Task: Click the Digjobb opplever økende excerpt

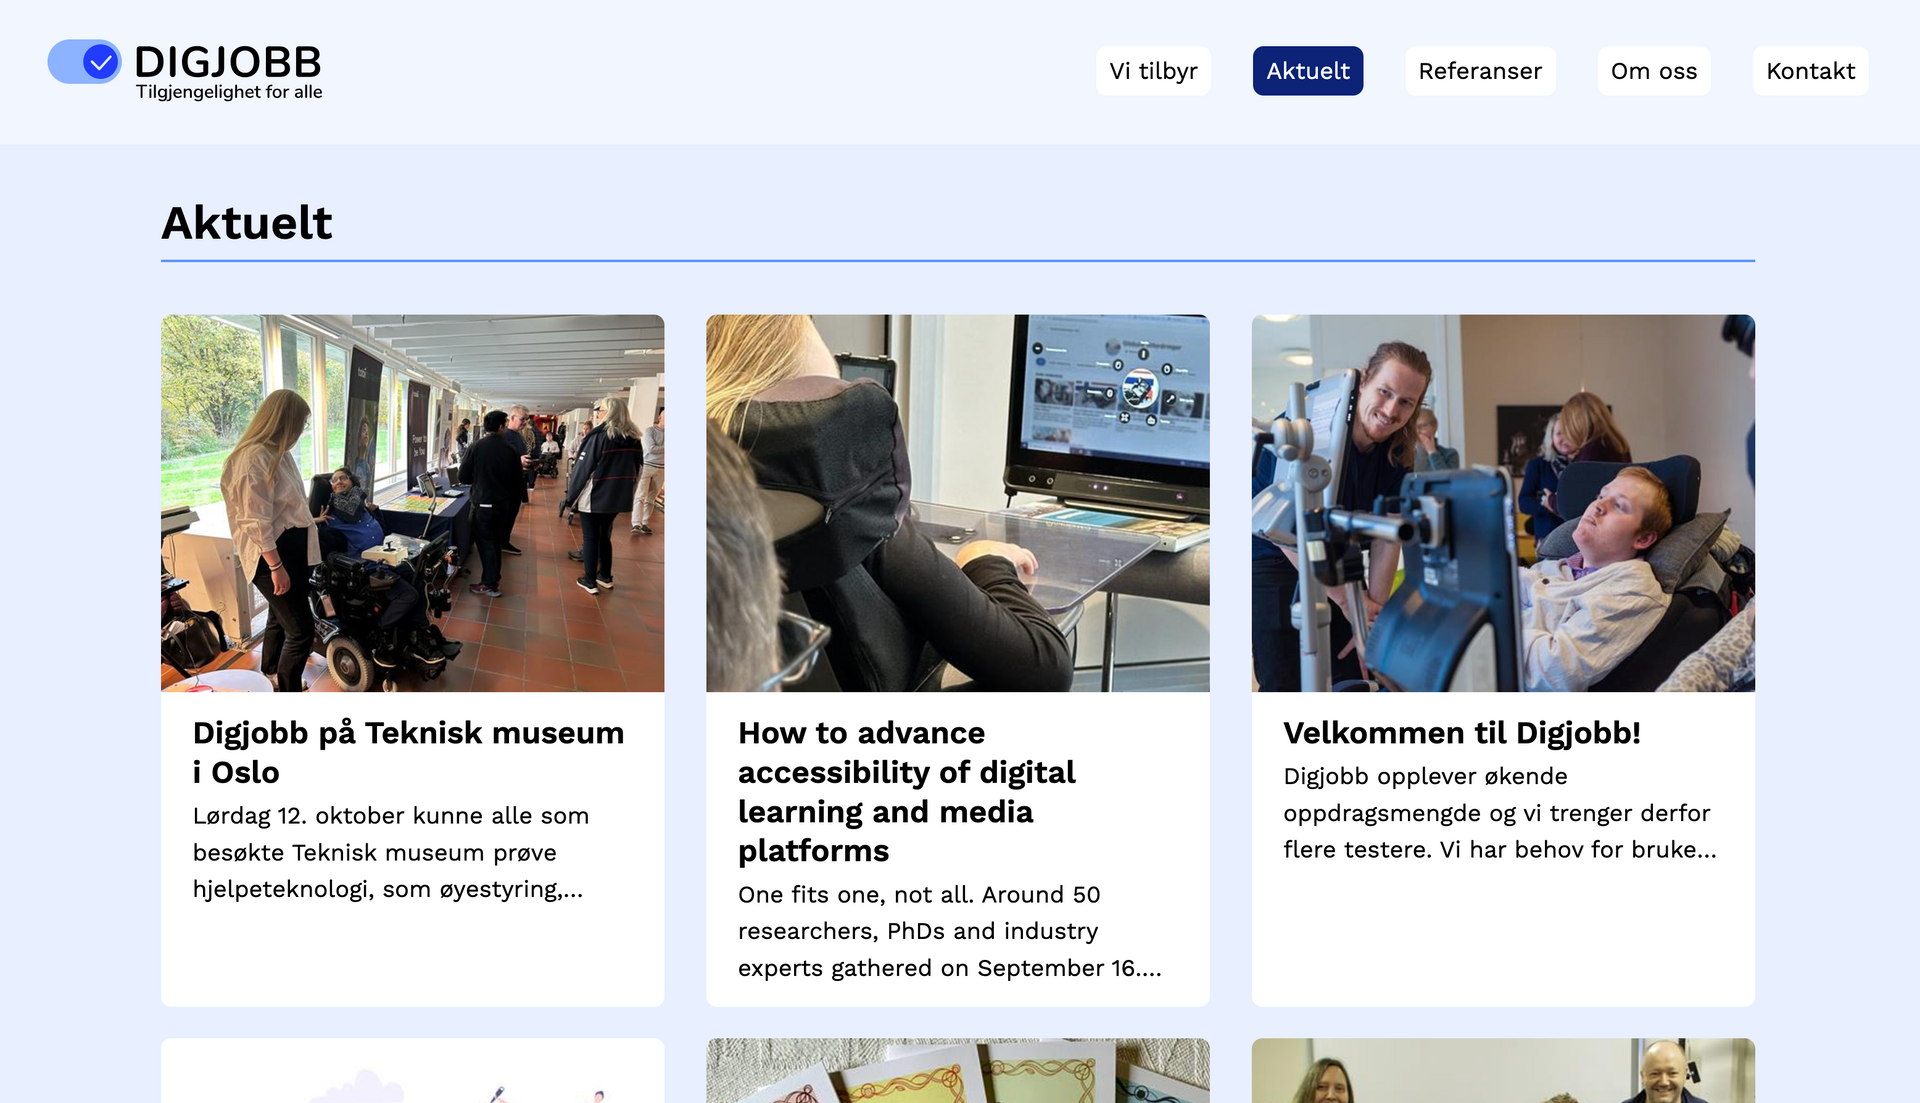Action: click(1498, 812)
